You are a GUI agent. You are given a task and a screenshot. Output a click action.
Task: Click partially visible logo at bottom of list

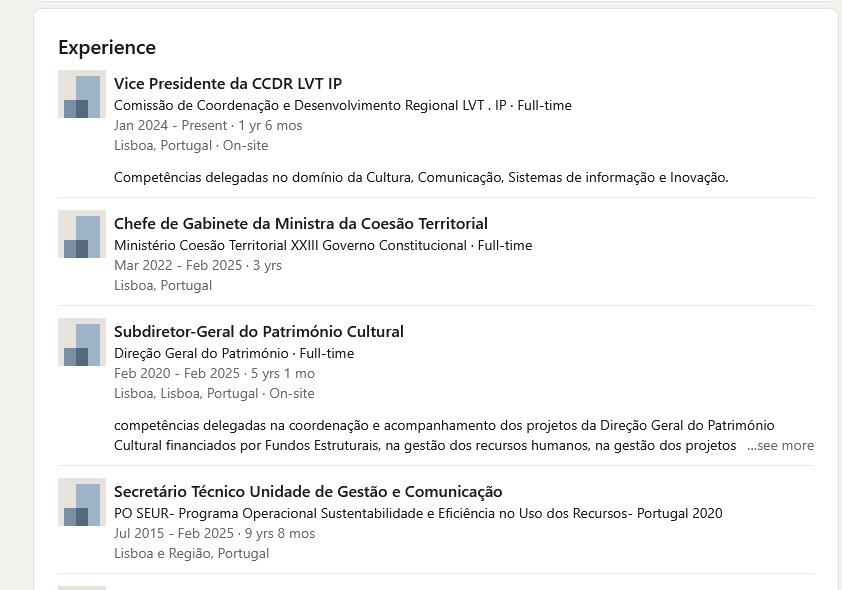tap(82, 588)
